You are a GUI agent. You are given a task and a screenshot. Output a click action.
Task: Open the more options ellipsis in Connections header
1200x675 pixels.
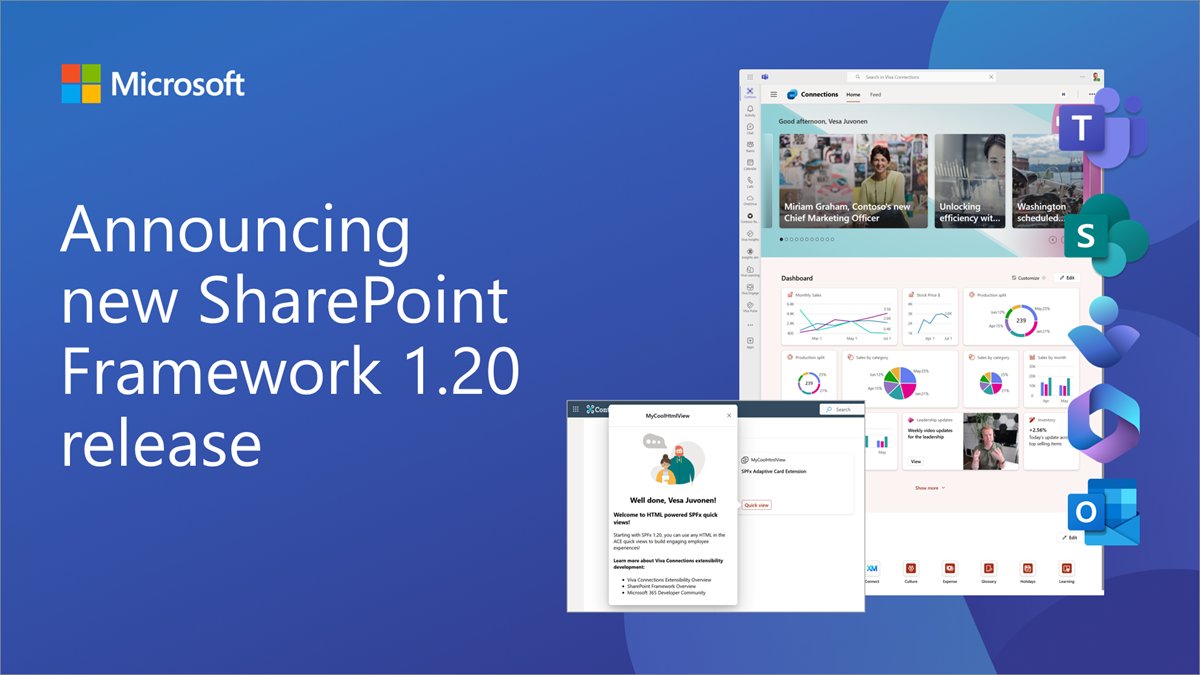click(x=1092, y=94)
